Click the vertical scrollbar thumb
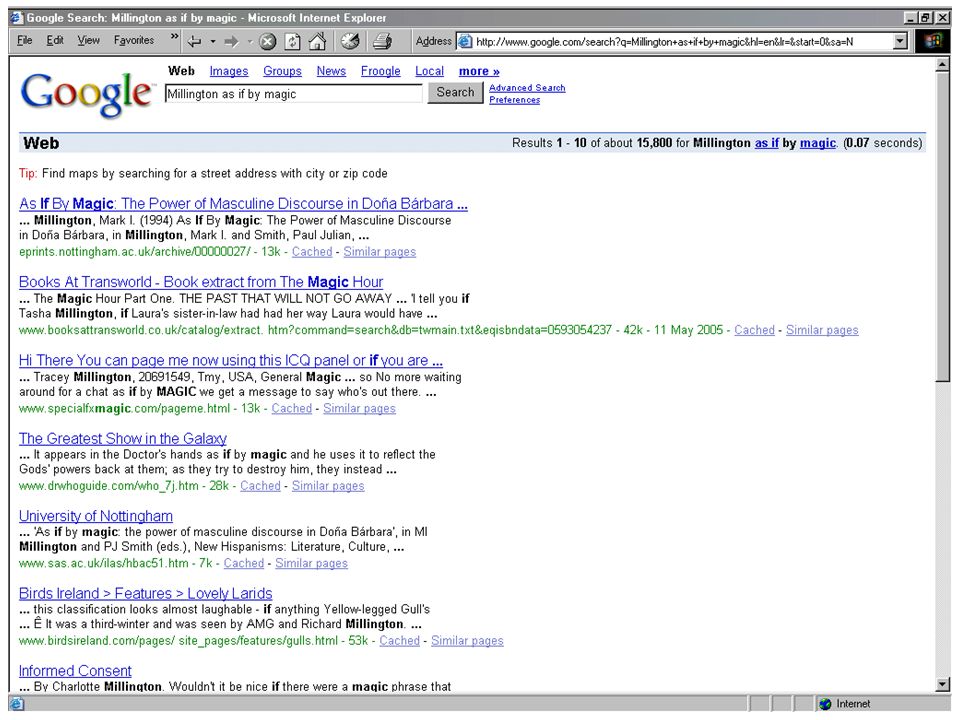The width and height of the screenshot is (960, 720). [943, 227]
